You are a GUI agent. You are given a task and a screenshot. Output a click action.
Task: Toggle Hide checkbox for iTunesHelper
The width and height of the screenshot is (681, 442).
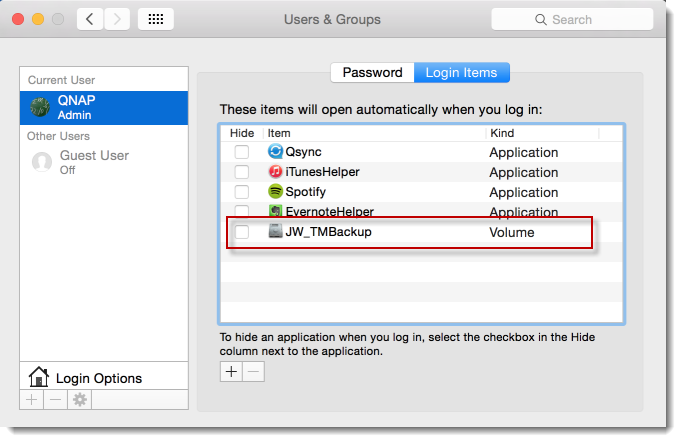click(242, 172)
